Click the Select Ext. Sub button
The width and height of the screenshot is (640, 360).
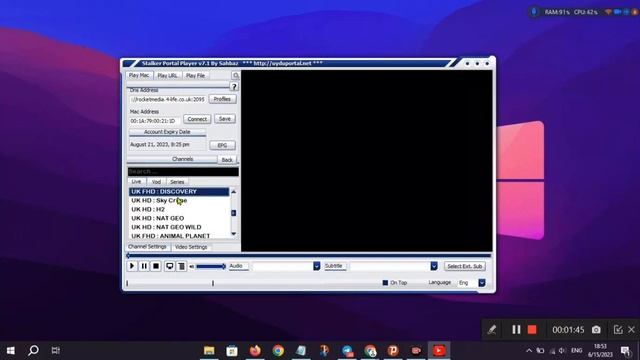(x=464, y=266)
